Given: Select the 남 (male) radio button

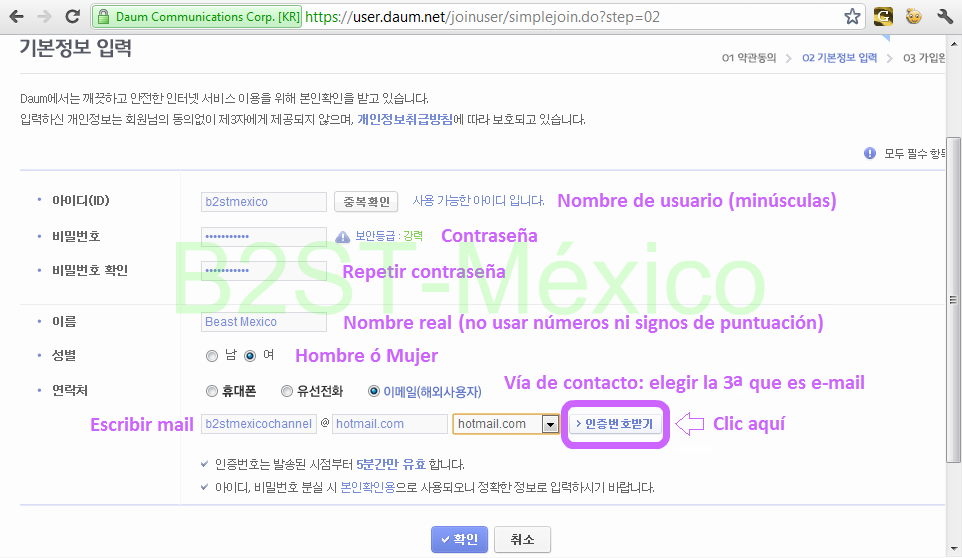Looking at the screenshot, I should tap(212, 356).
